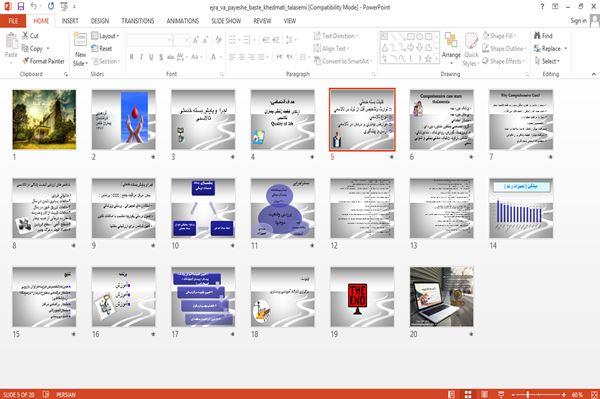600x399 pixels.
Task: Click Reset in the Slides group
Action: 102,48
